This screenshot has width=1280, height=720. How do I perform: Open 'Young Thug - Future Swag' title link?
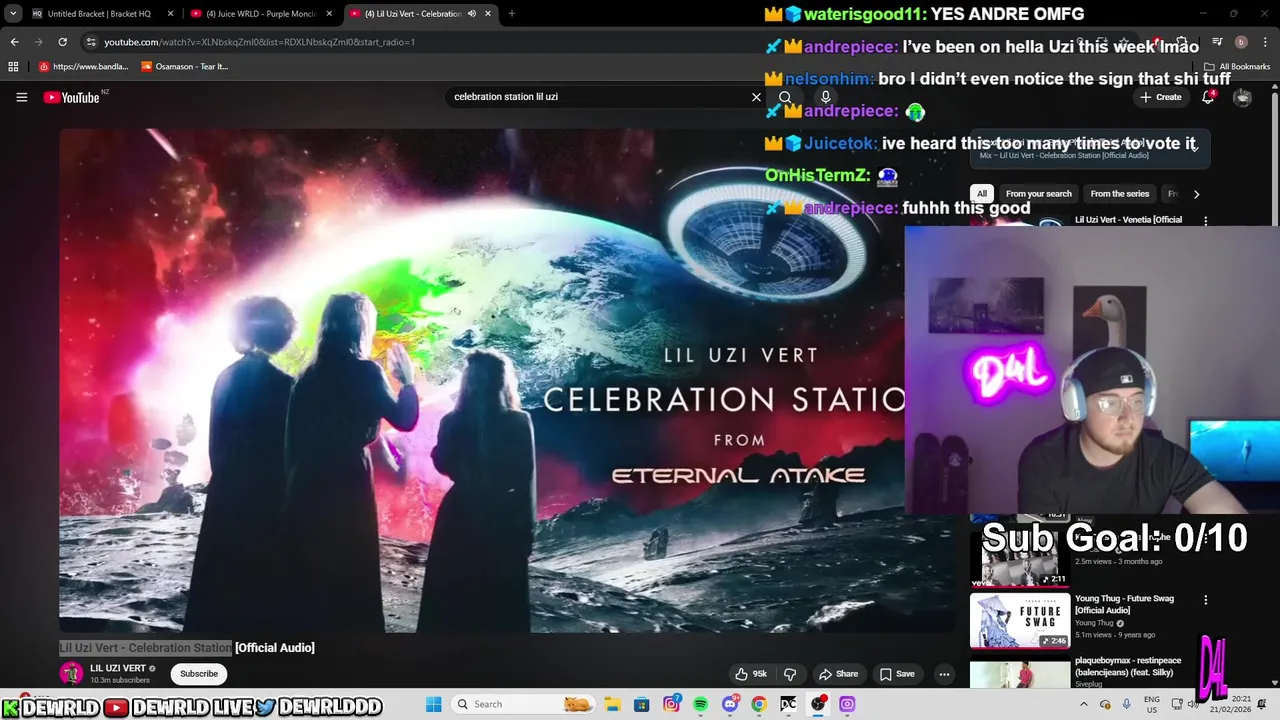tap(1124, 604)
